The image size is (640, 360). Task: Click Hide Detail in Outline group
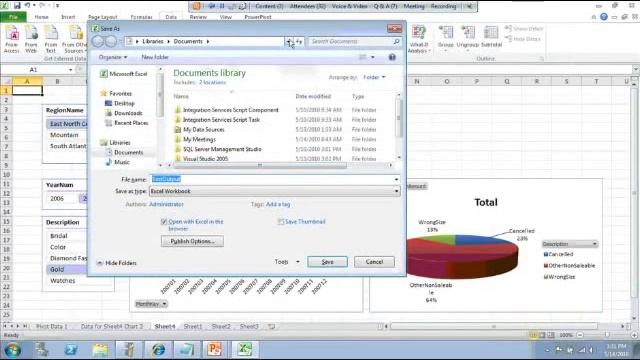[x=523, y=39]
